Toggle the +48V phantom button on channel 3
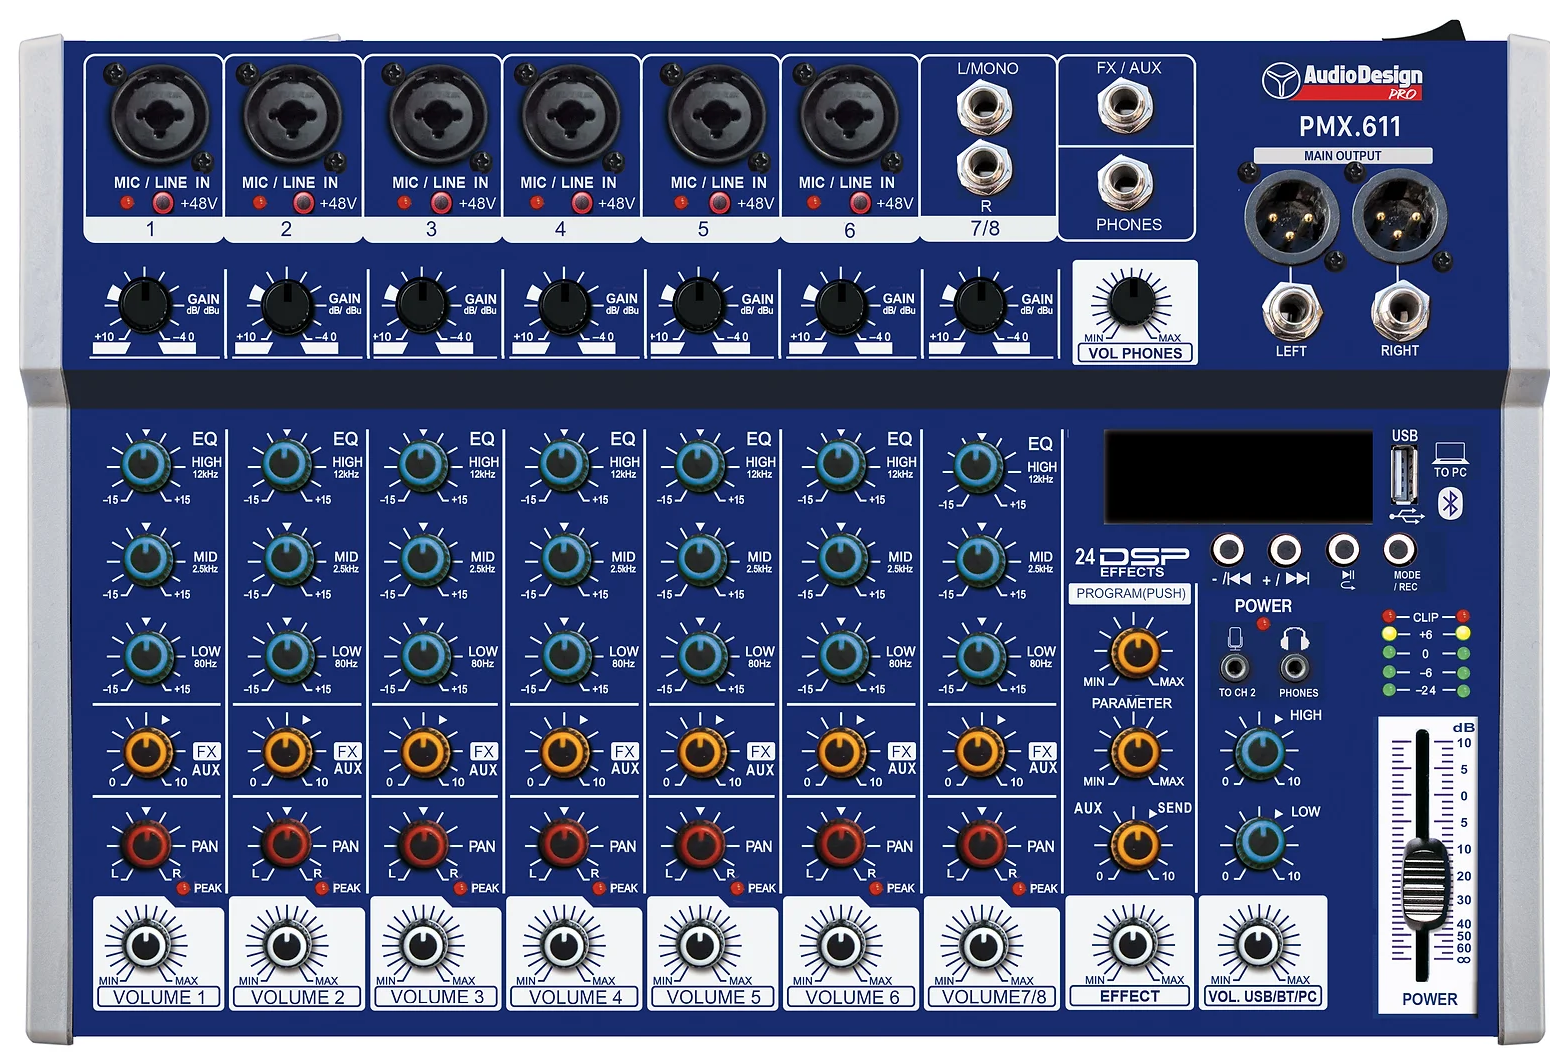1550x1052 pixels. [x=441, y=203]
